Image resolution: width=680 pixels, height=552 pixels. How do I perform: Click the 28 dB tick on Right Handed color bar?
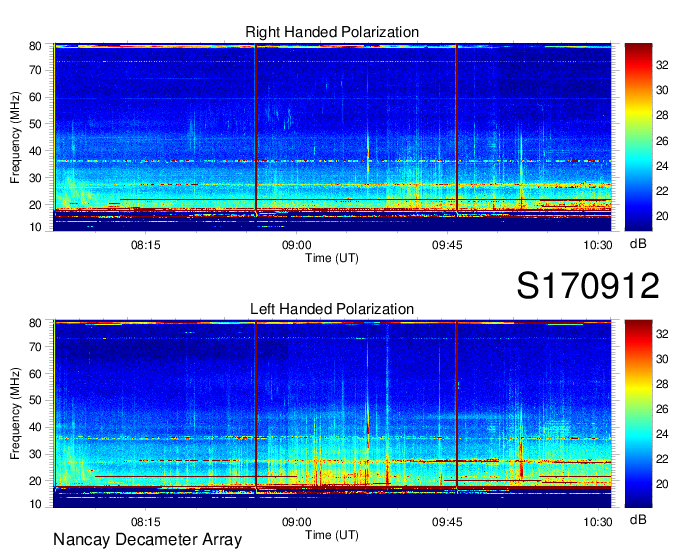[662, 116]
